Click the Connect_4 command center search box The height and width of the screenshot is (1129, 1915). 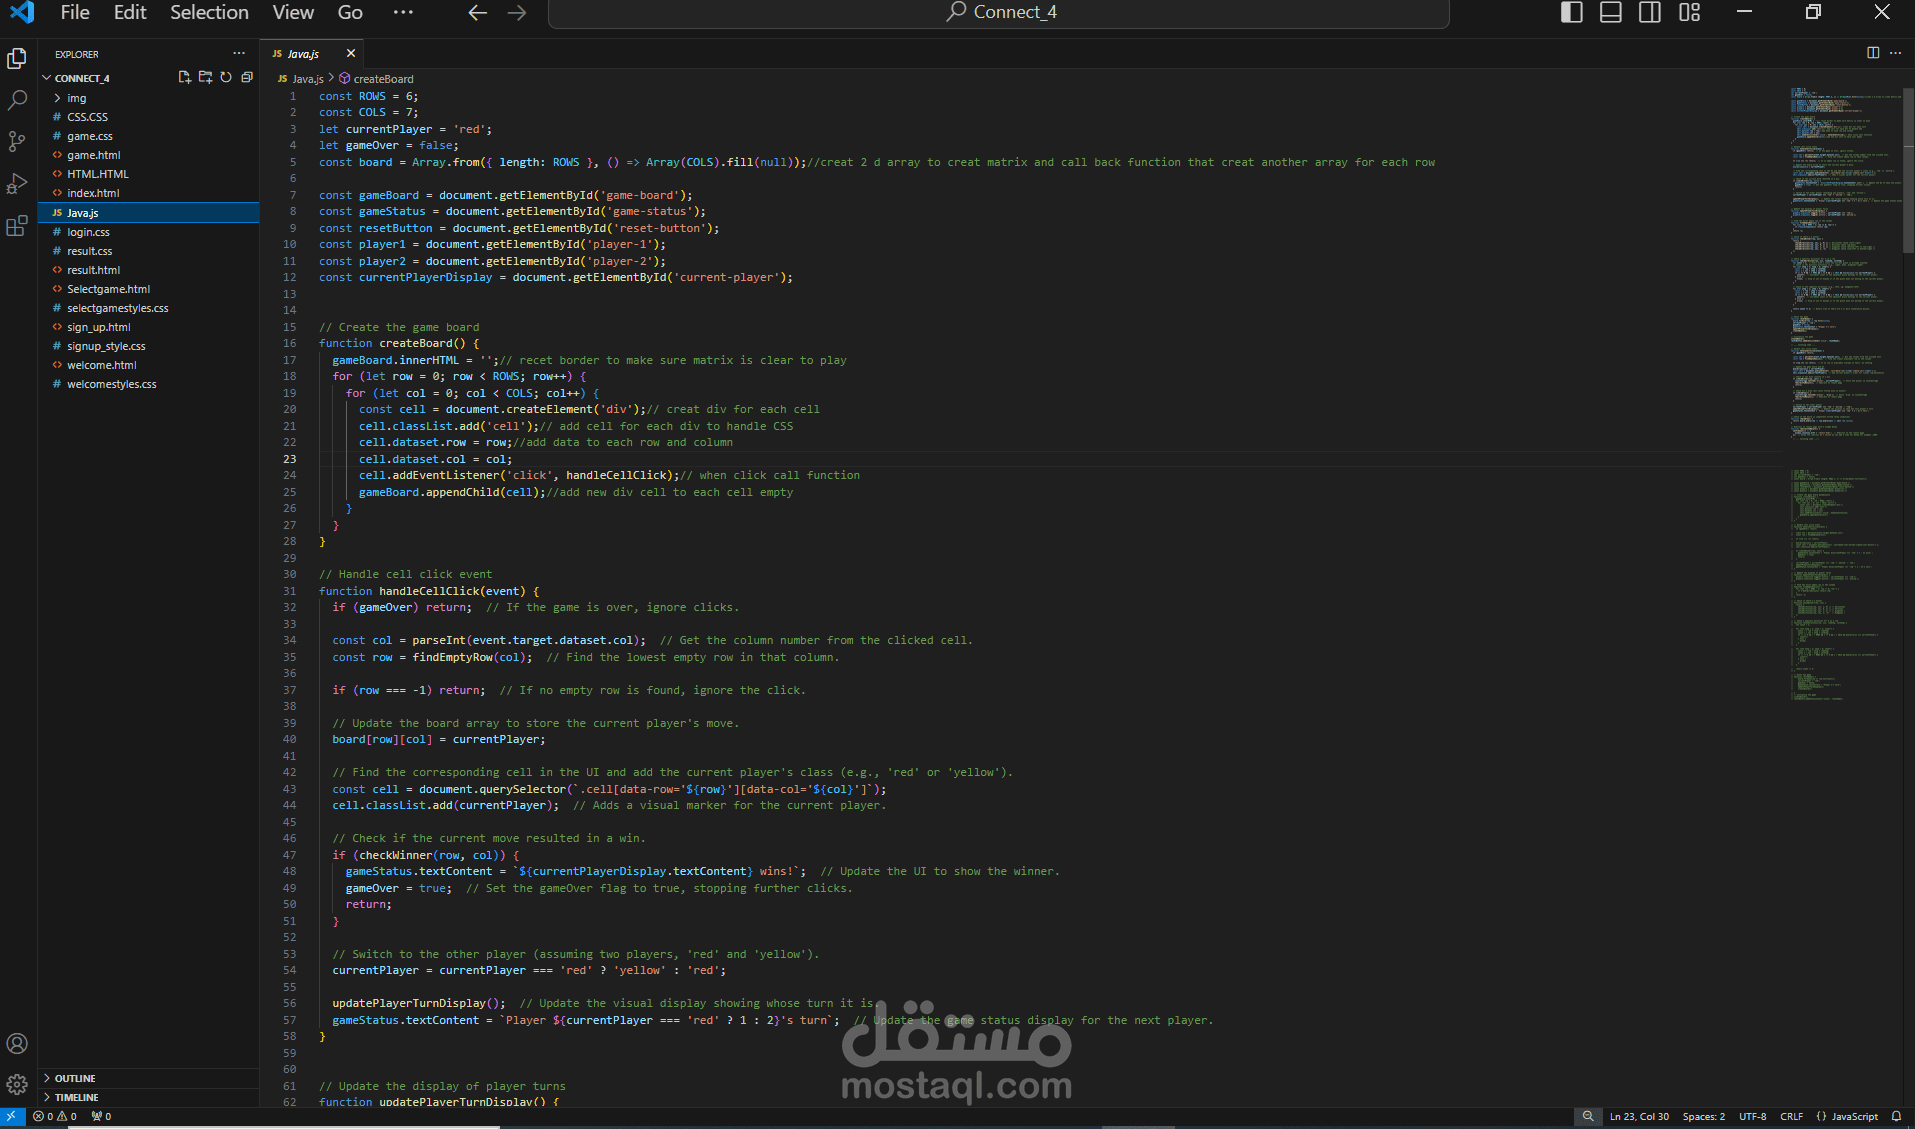[998, 13]
